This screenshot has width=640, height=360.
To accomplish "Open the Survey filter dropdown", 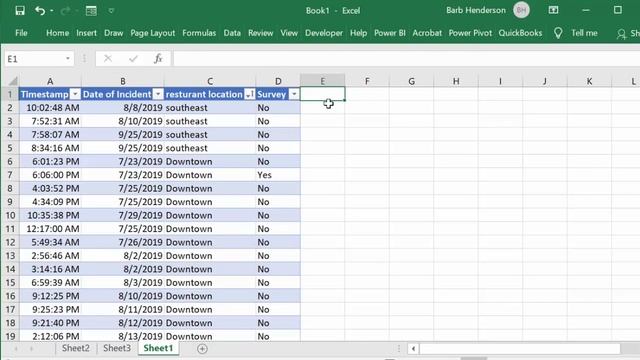I will click(294, 94).
